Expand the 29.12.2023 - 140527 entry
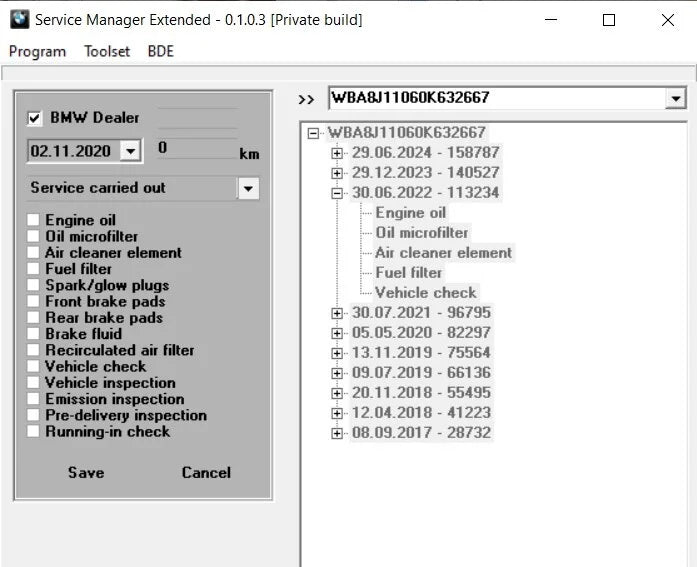697x567 pixels. coord(337,173)
